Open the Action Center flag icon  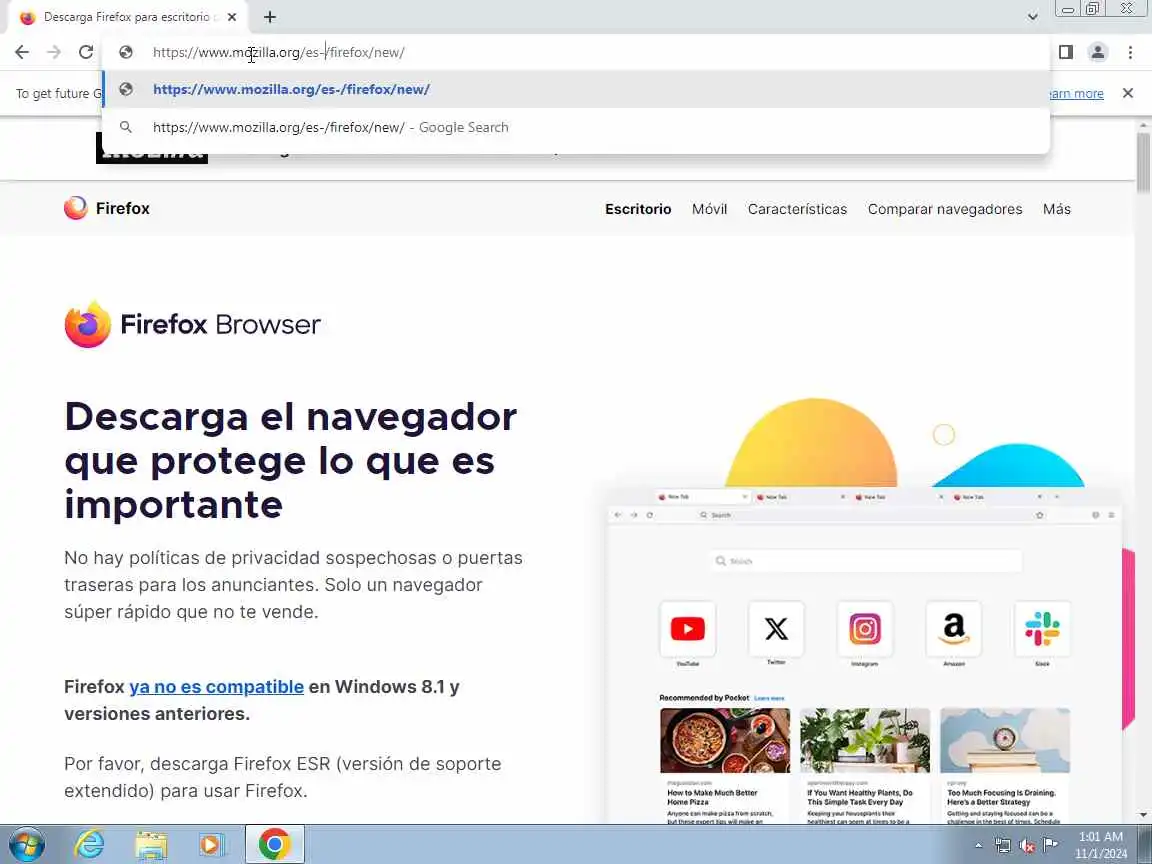pyautogui.click(x=1051, y=845)
